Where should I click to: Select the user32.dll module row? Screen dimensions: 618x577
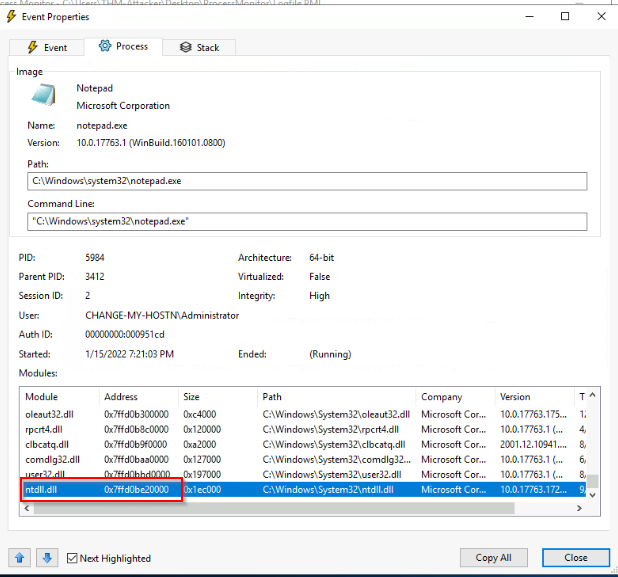click(303, 474)
